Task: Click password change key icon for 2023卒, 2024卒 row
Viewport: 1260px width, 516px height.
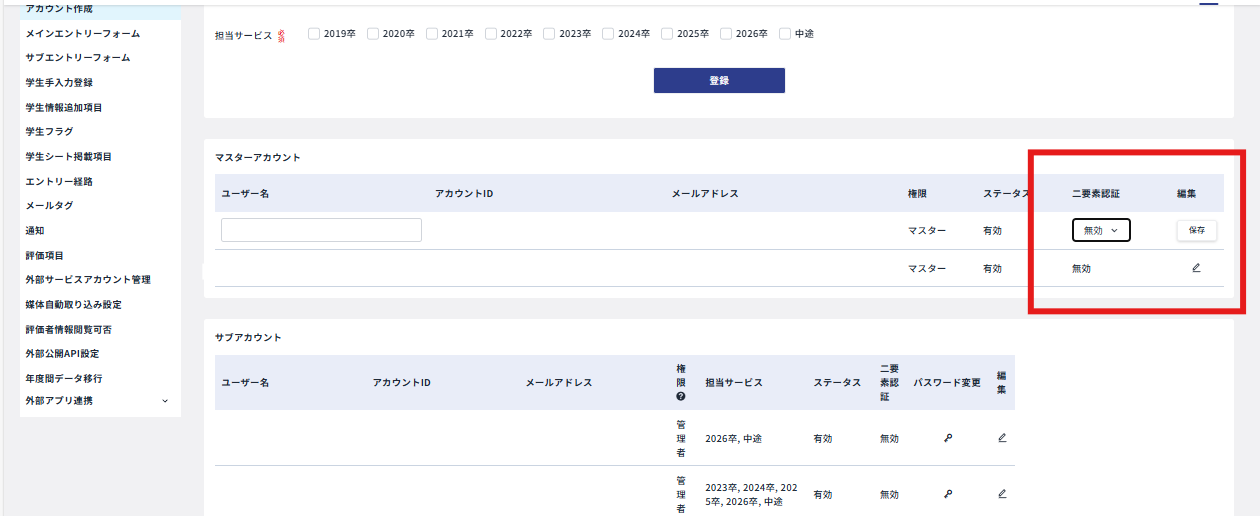Action: tap(948, 494)
